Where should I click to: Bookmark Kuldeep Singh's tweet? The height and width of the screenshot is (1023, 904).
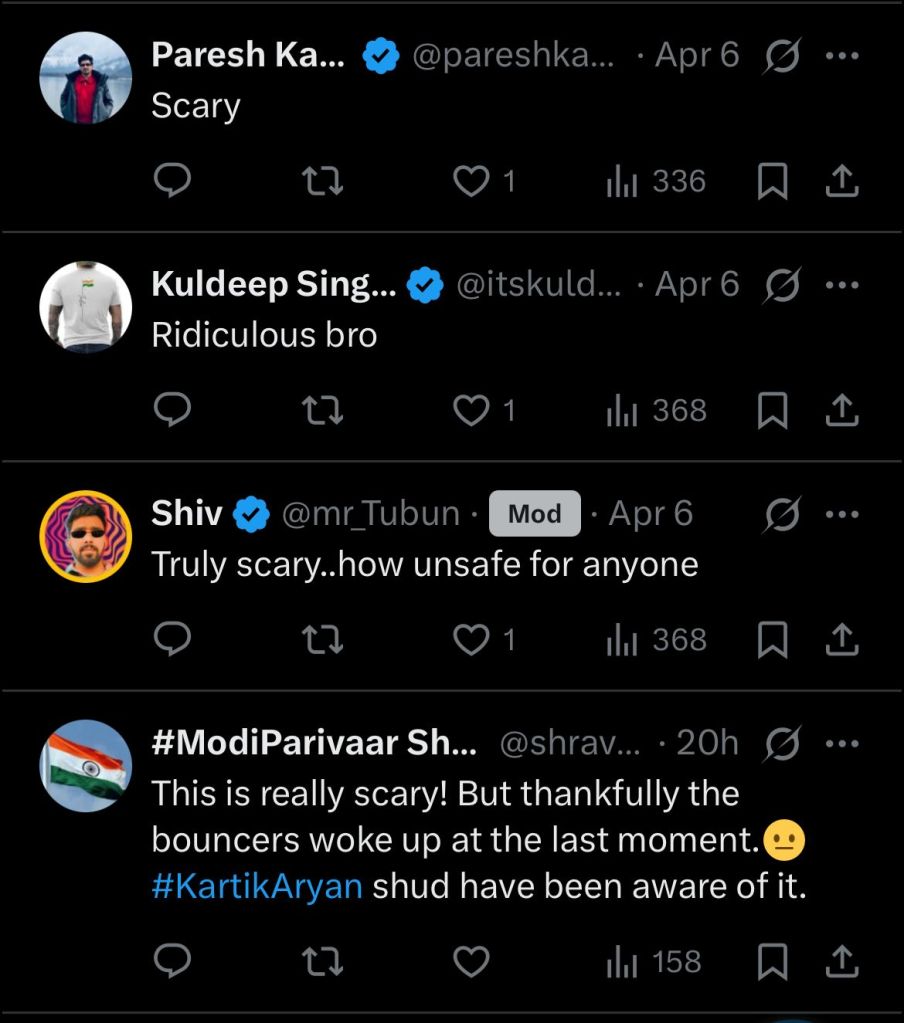coord(772,411)
